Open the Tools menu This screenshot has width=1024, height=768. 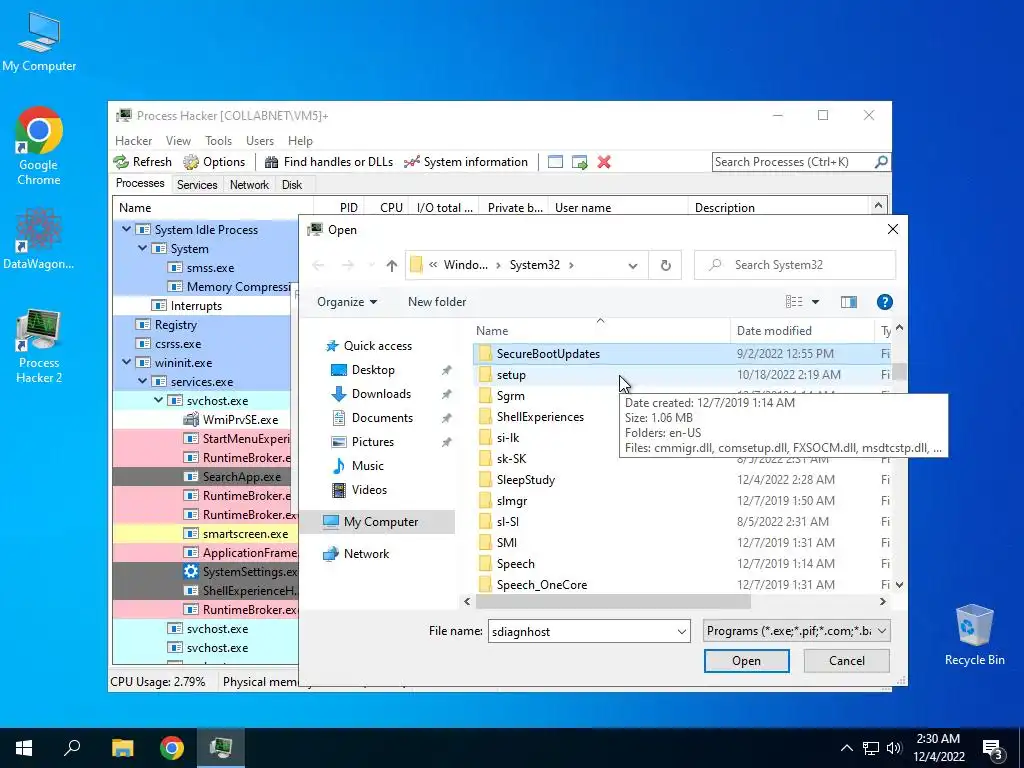tap(218, 140)
